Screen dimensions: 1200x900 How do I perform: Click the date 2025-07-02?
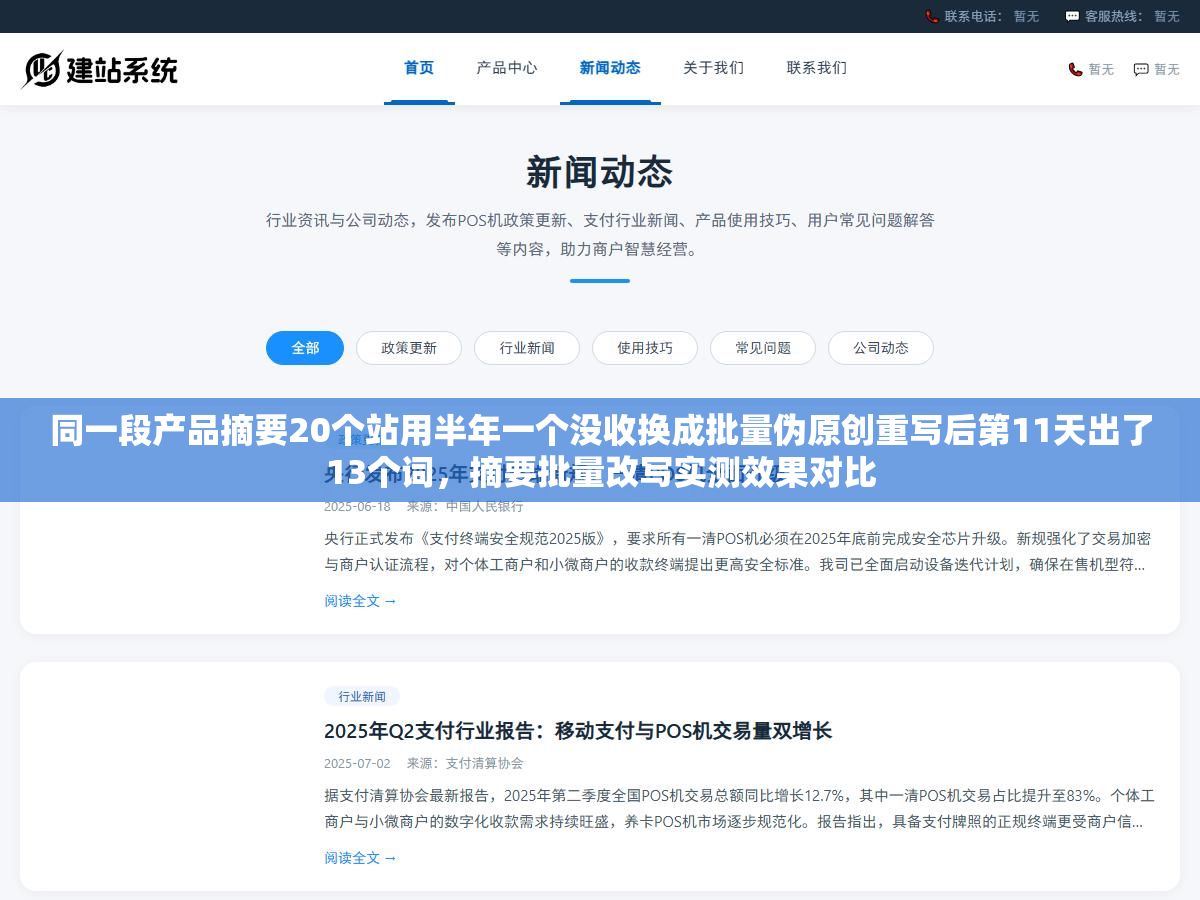(357, 763)
